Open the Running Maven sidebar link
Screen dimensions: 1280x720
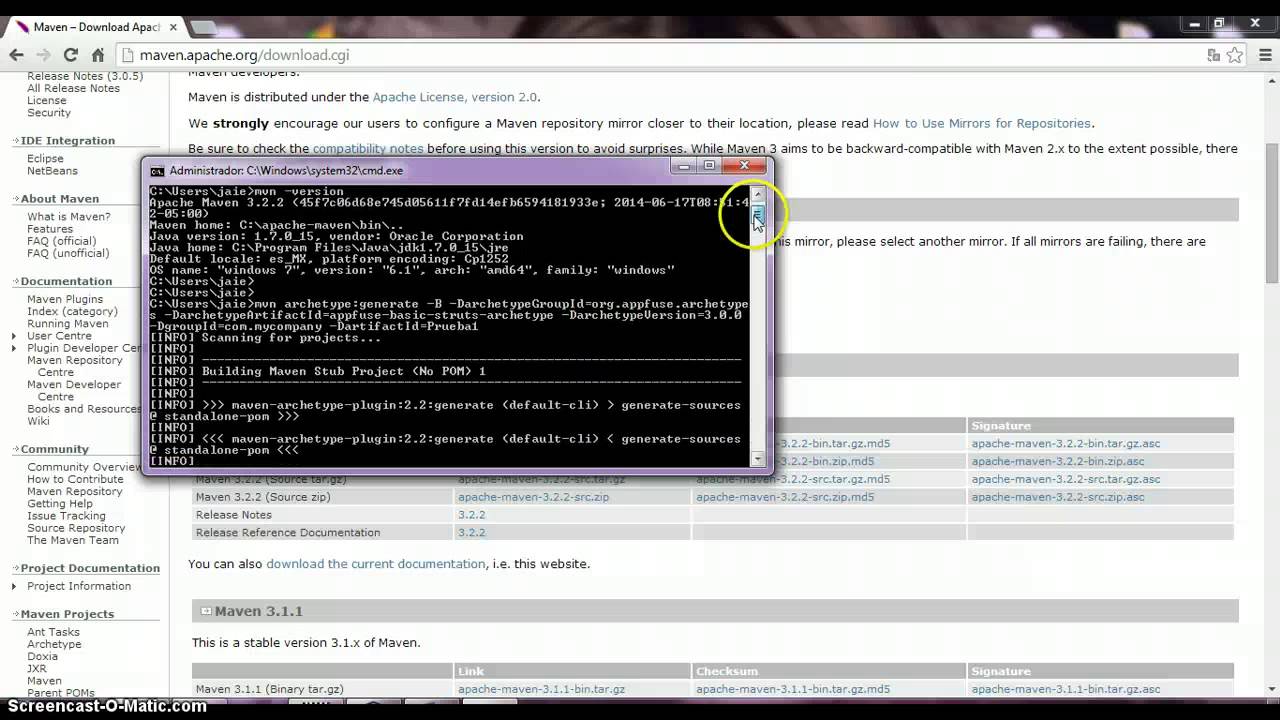(x=68, y=324)
